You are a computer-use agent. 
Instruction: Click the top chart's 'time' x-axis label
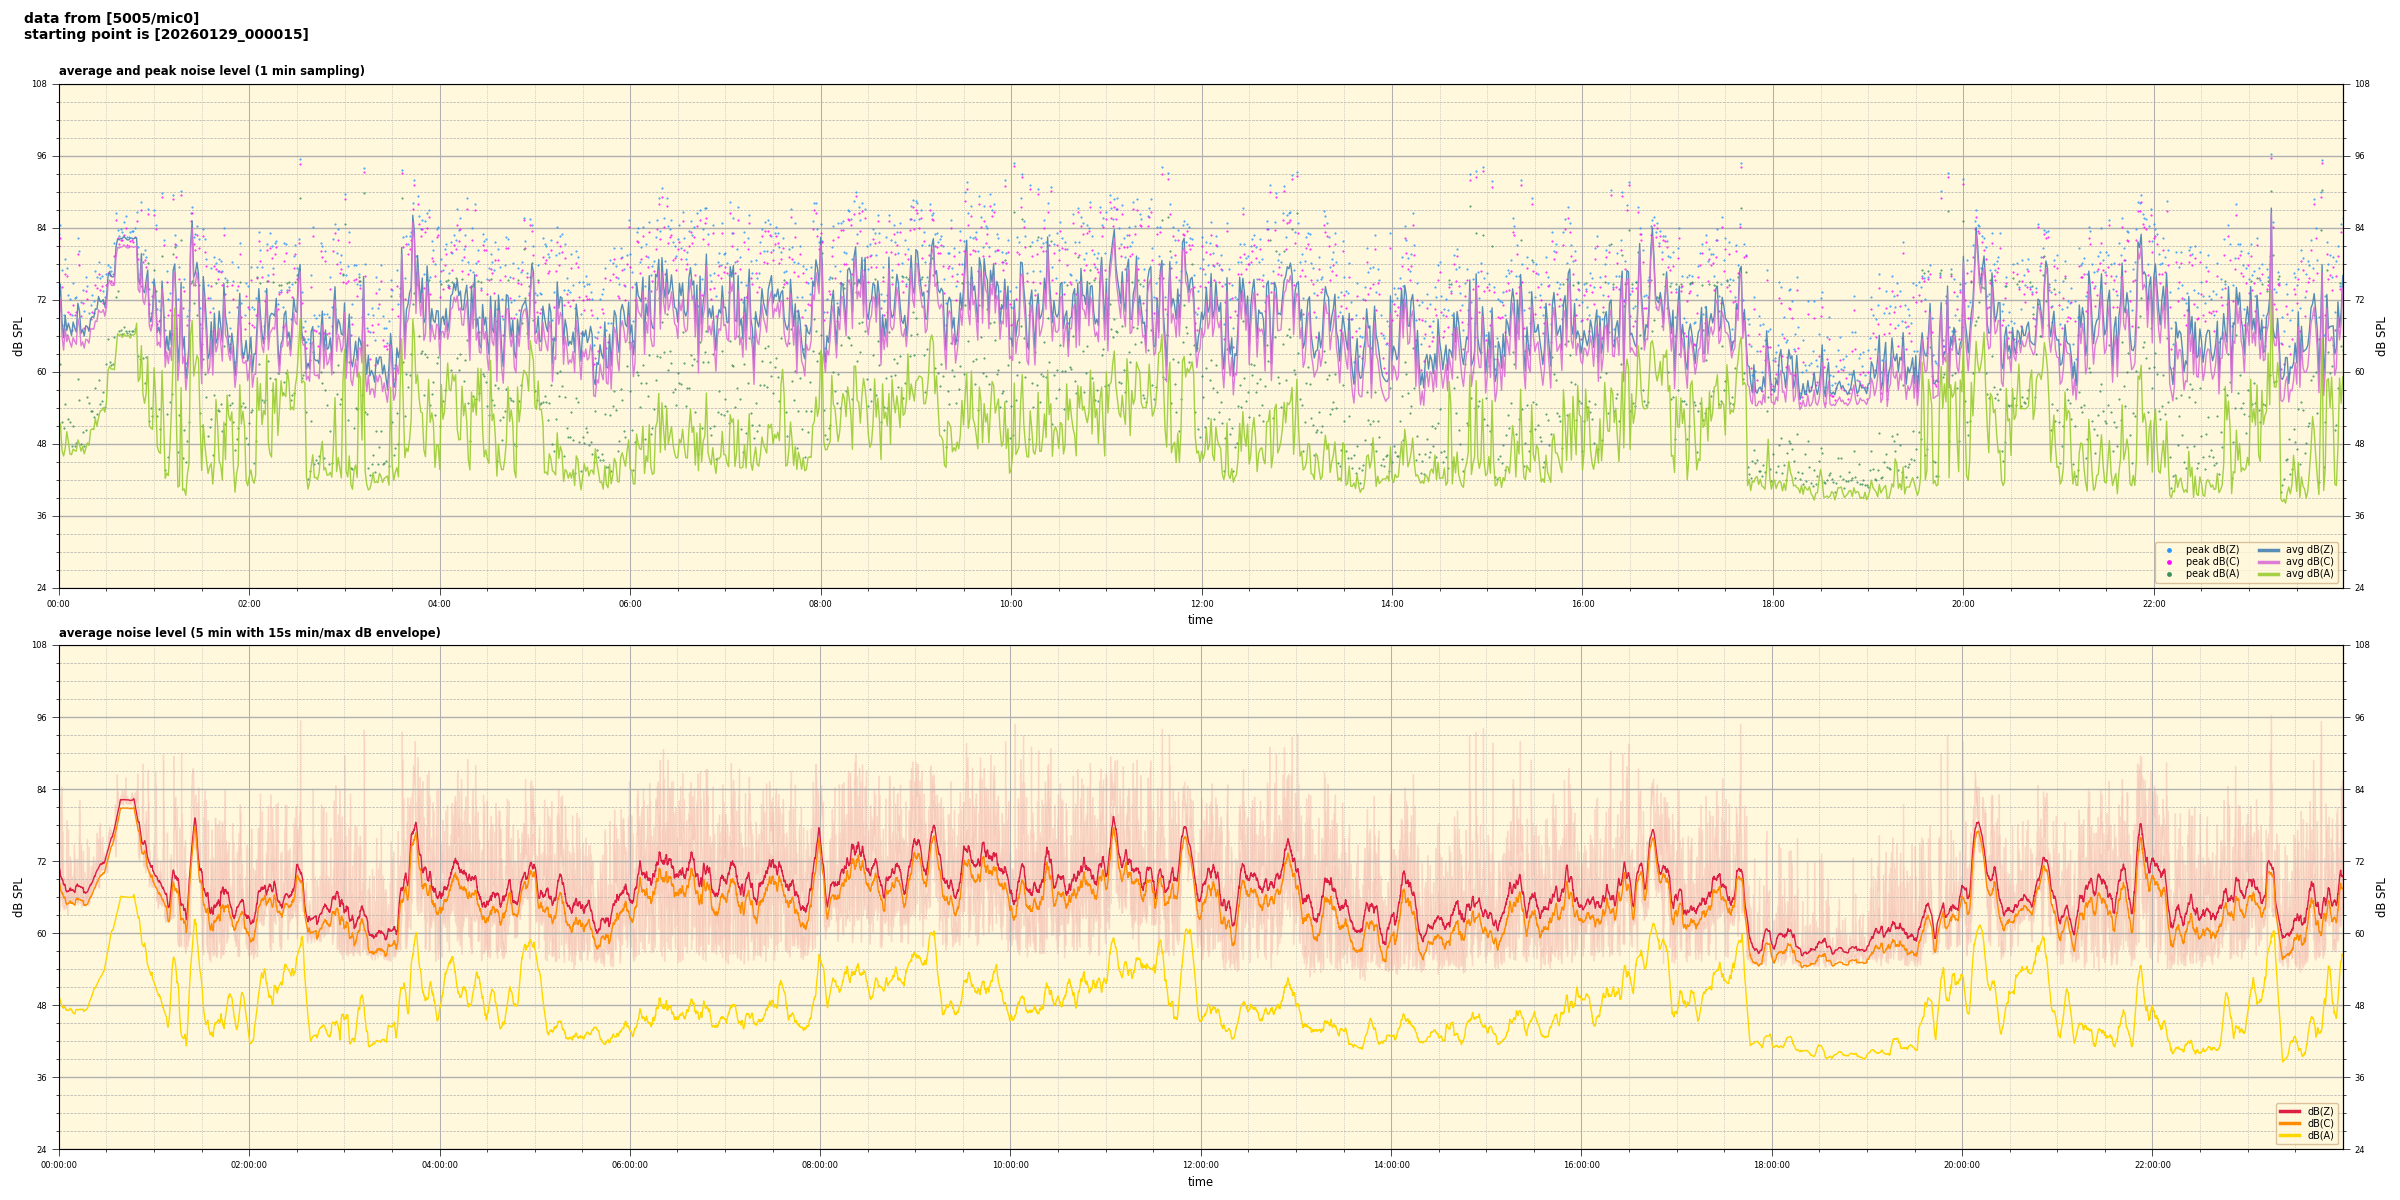coord(1200,620)
